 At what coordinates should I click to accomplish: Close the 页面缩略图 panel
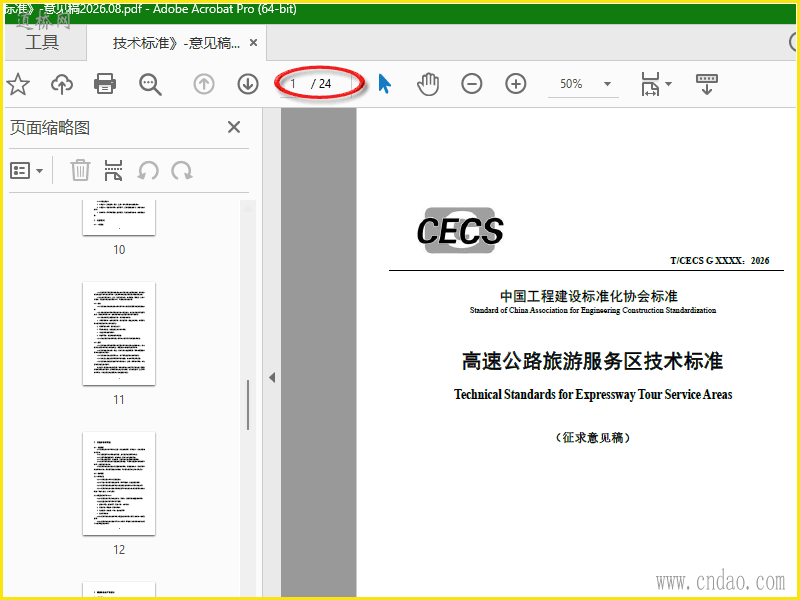(x=234, y=127)
